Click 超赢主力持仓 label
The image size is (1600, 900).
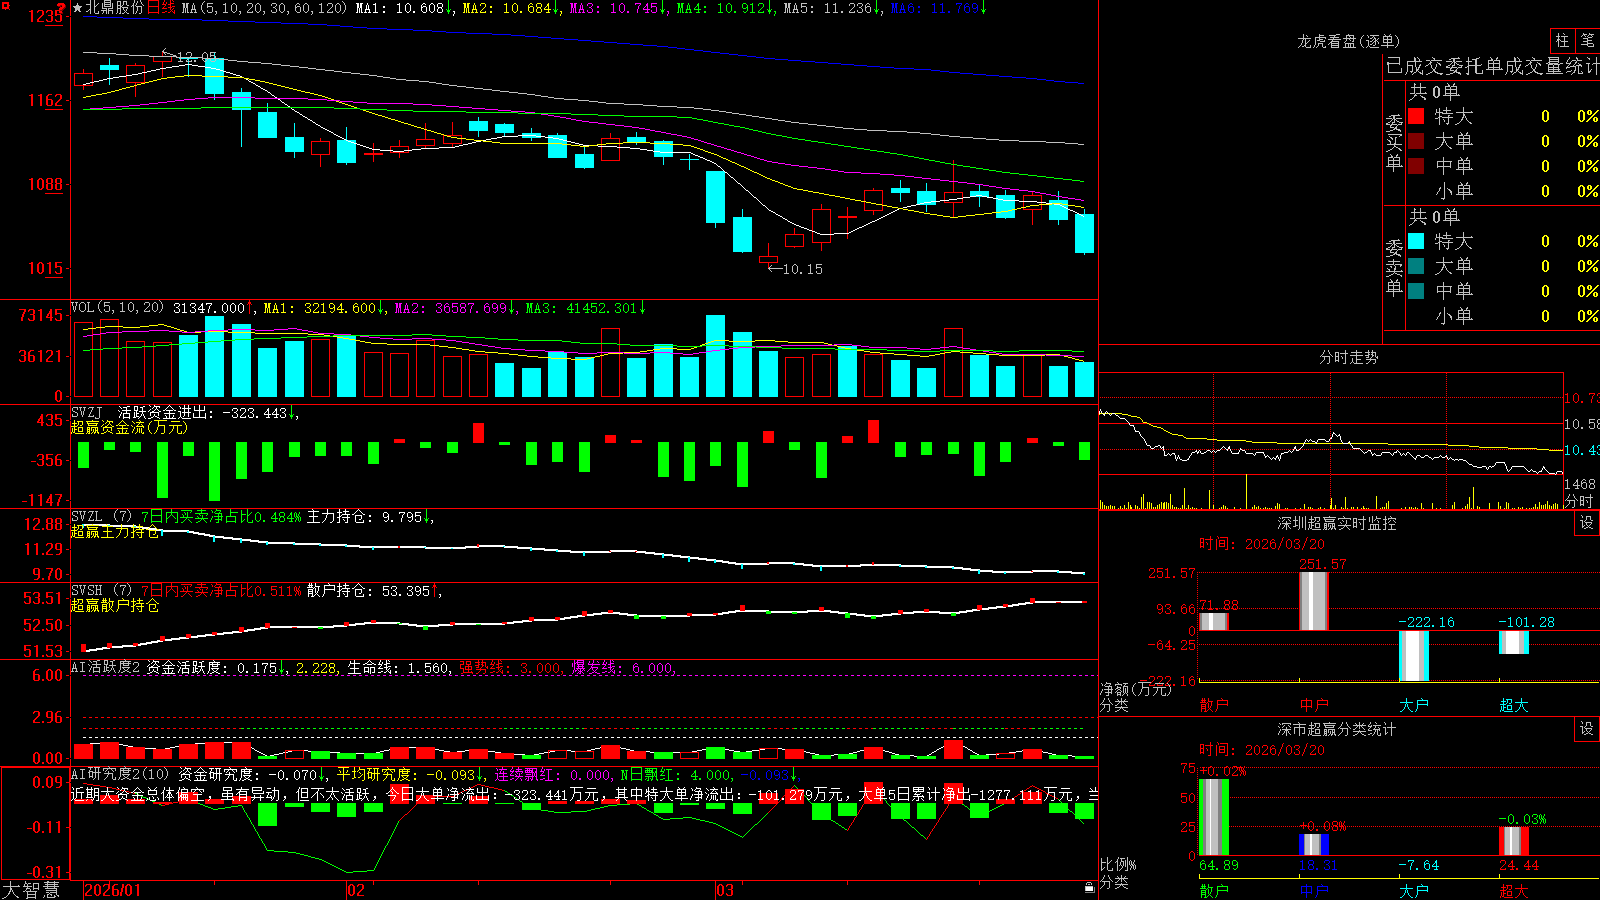point(115,532)
